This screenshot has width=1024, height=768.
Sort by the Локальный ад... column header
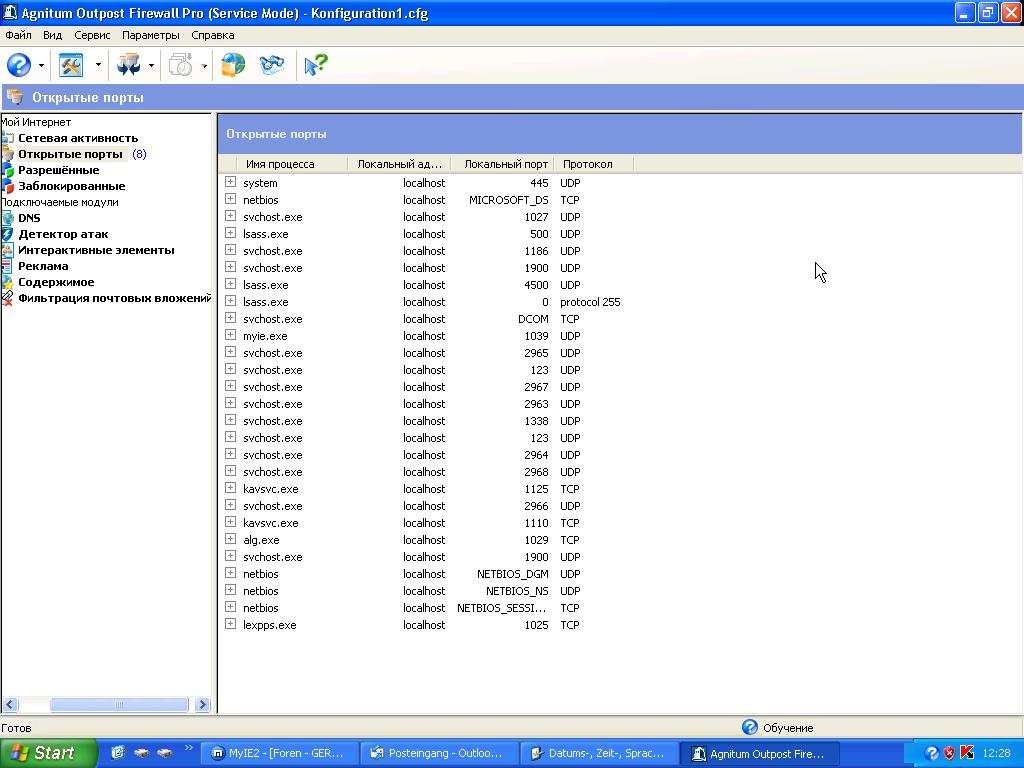click(x=399, y=164)
